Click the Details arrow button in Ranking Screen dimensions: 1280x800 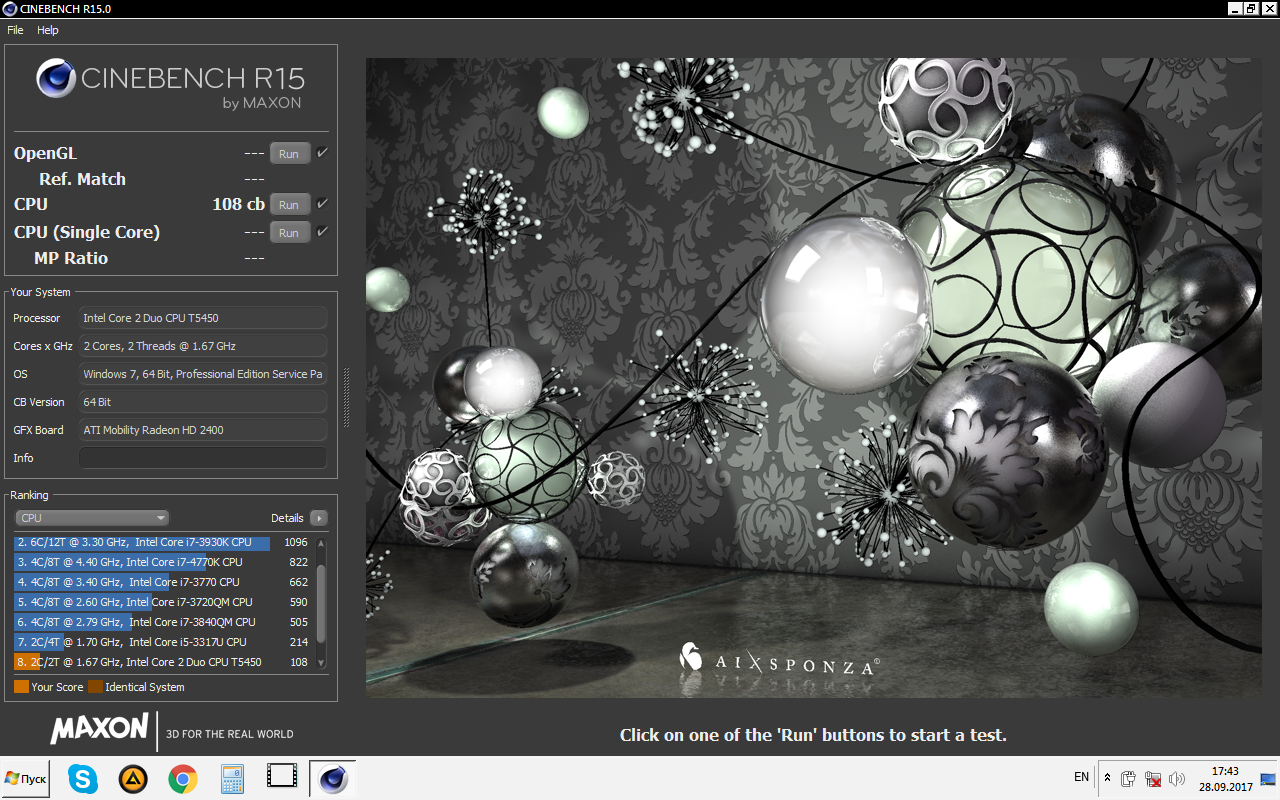(x=319, y=518)
